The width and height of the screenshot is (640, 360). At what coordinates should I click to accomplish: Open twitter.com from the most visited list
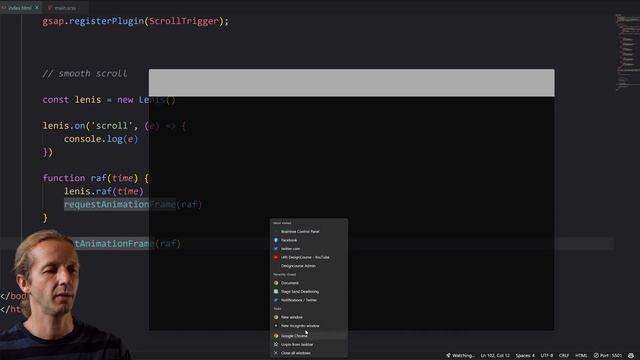coord(290,249)
